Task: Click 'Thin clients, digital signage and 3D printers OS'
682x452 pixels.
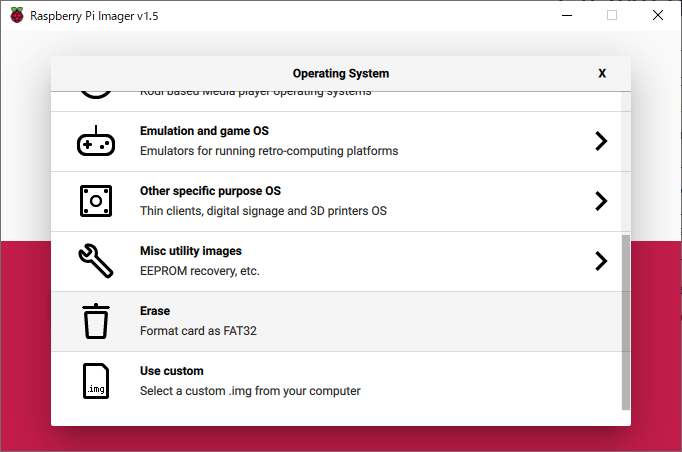Action: (263, 211)
